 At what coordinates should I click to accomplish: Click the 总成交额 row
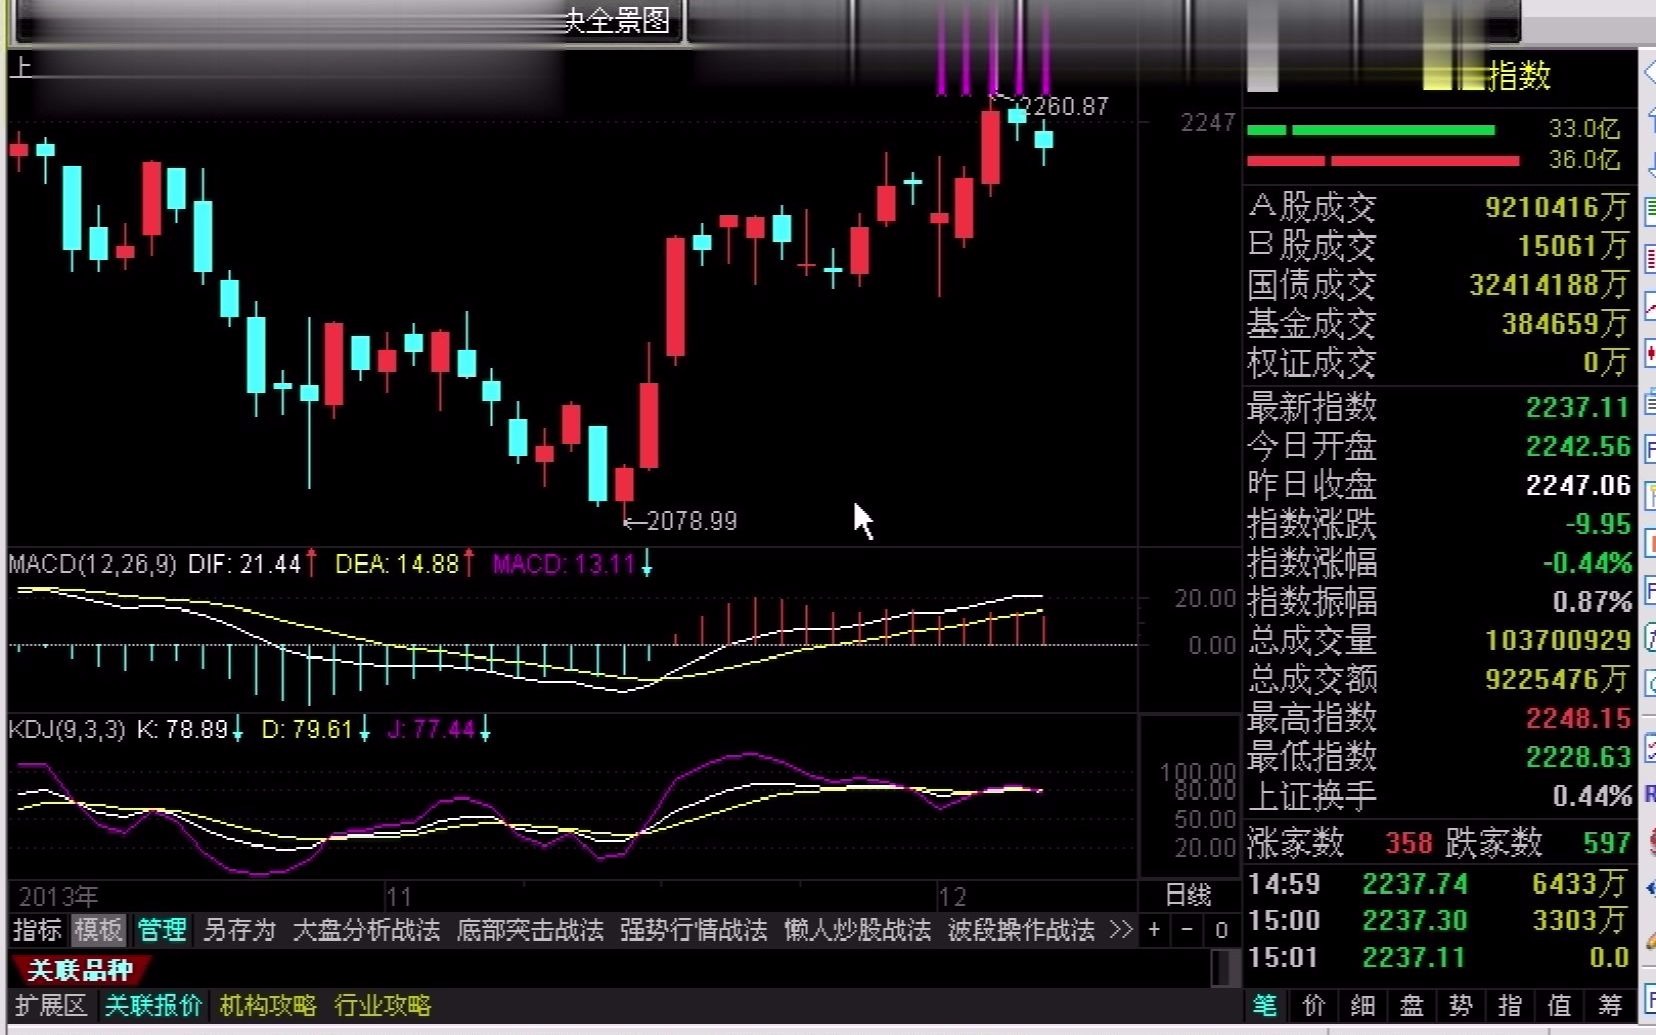tap(1439, 679)
